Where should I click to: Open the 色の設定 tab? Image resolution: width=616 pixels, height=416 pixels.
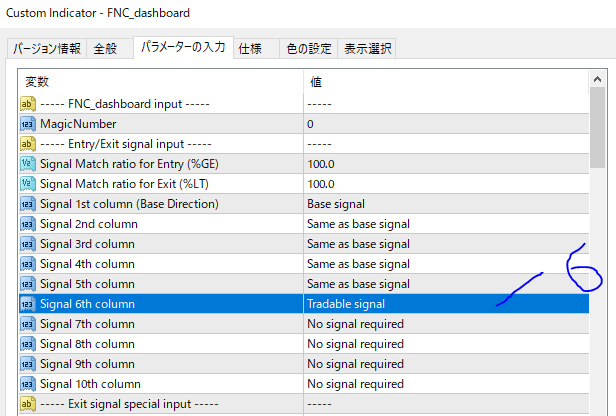pos(308,48)
